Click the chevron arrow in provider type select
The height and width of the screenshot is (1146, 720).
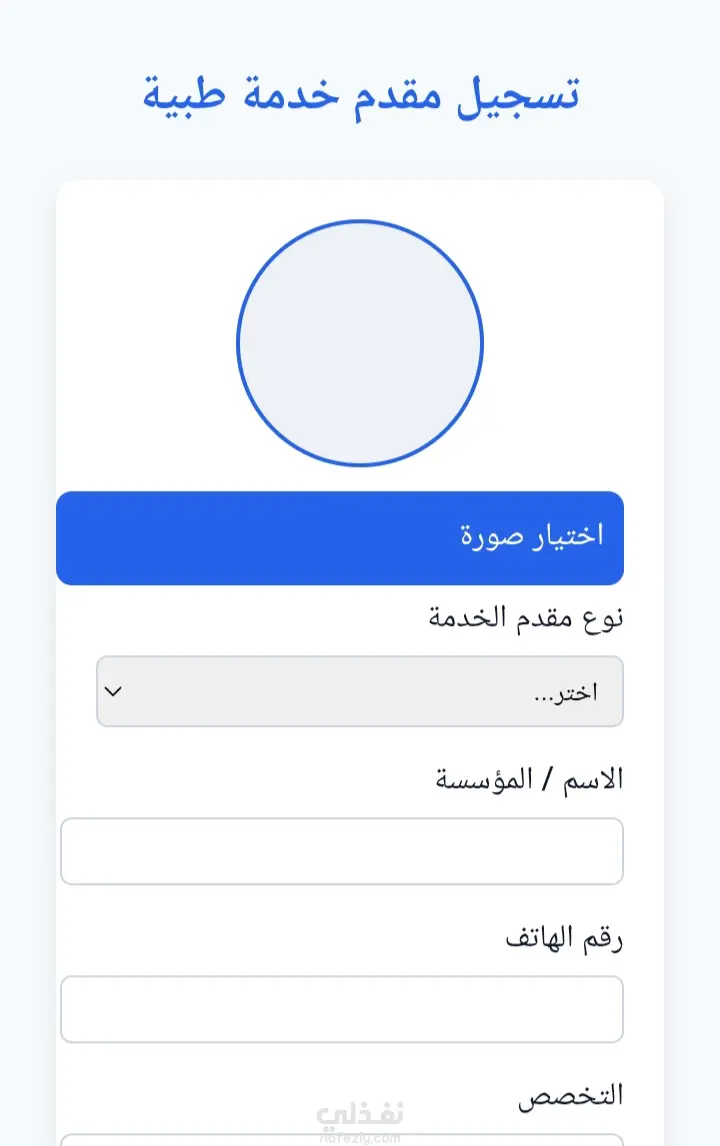click(x=113, y=691)
